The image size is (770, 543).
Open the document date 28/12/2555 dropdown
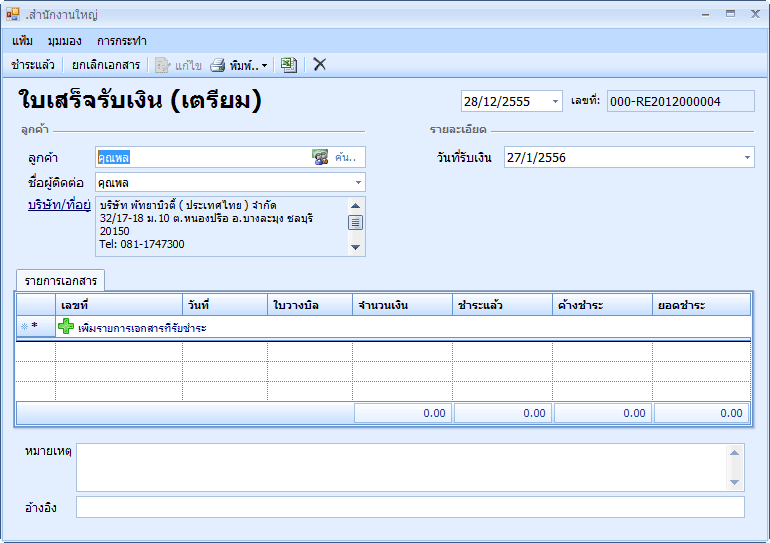(x=555, y=101)
